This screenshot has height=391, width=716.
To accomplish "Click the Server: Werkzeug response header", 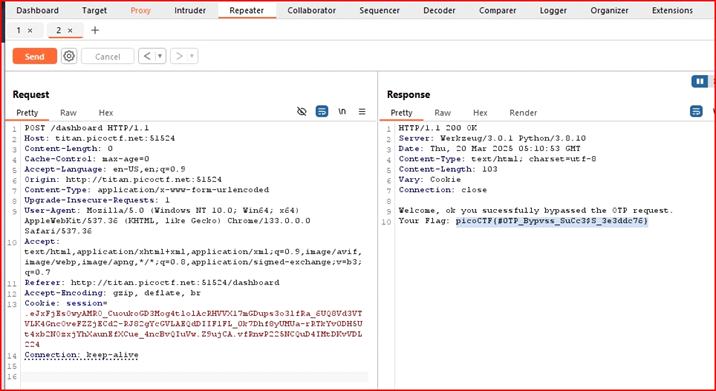I will (492, 138).
